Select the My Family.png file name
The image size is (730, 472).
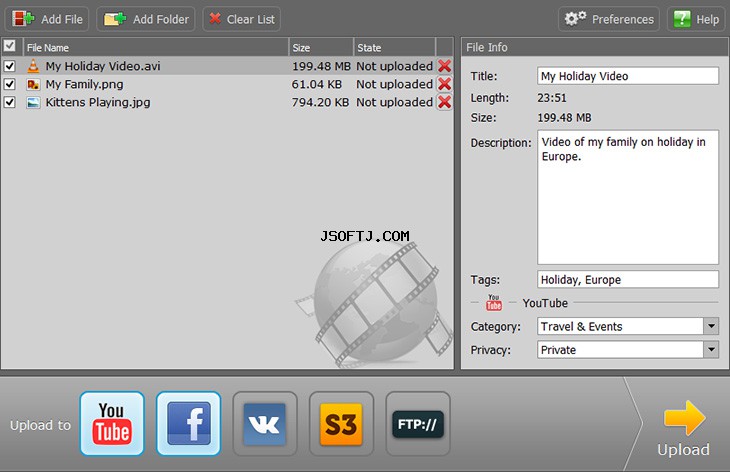tap(84, 84)
